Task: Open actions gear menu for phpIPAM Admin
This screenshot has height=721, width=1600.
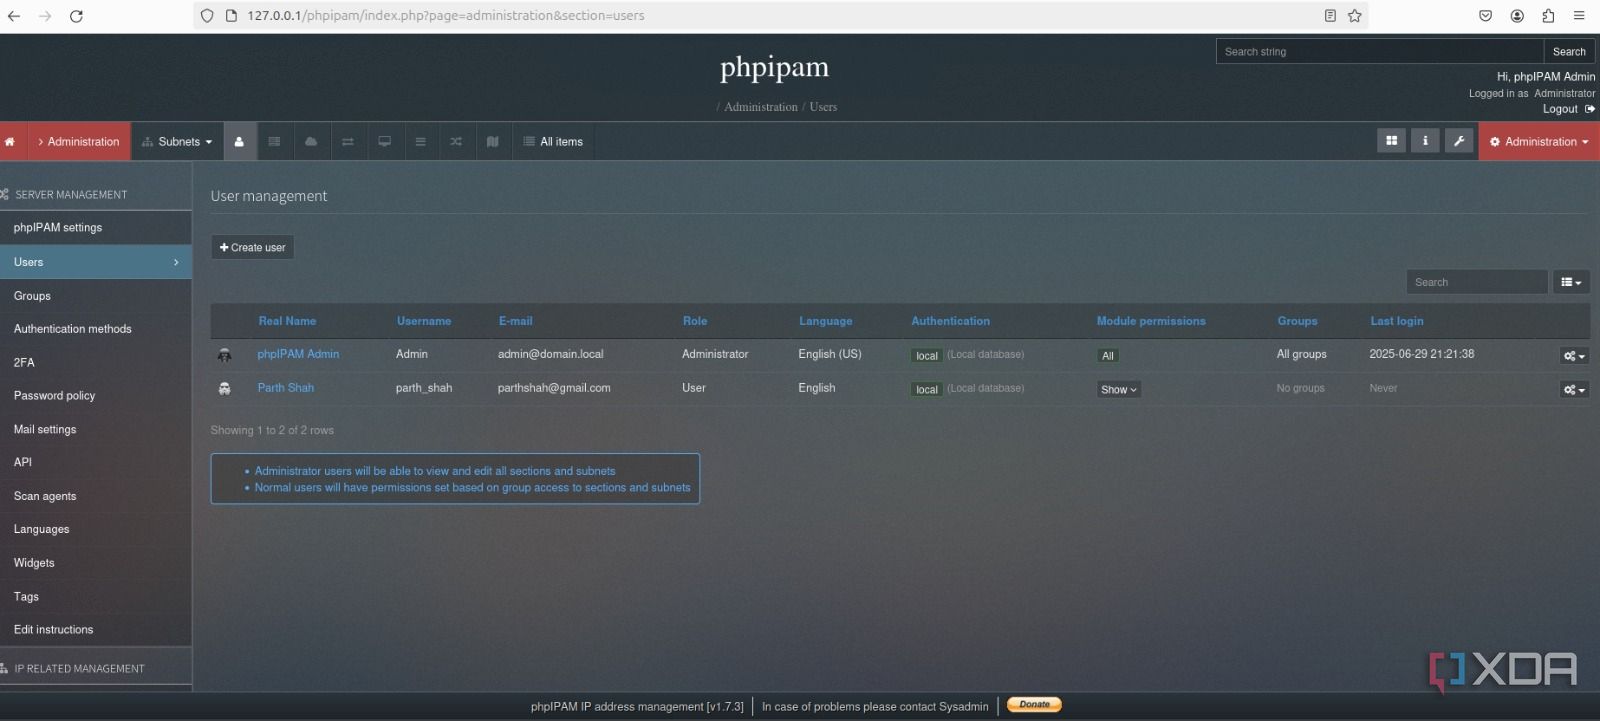Action: coord(1574,356)
